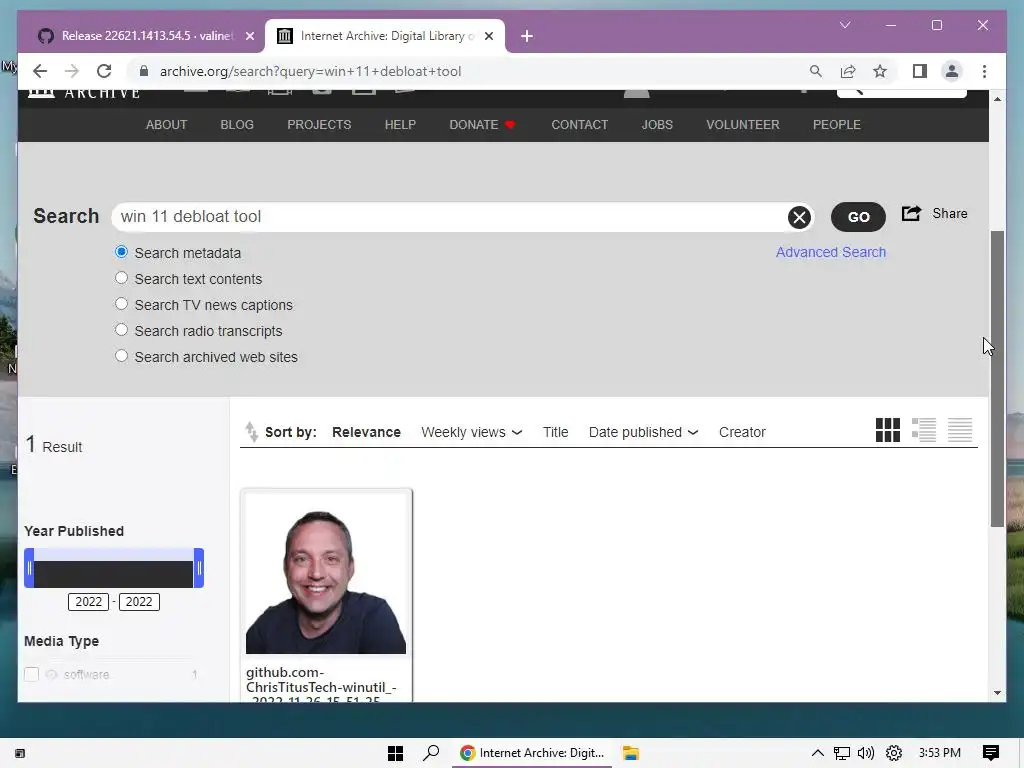Bookmark this page with the star
The image size is (1024, 768).
pos(880,71)
